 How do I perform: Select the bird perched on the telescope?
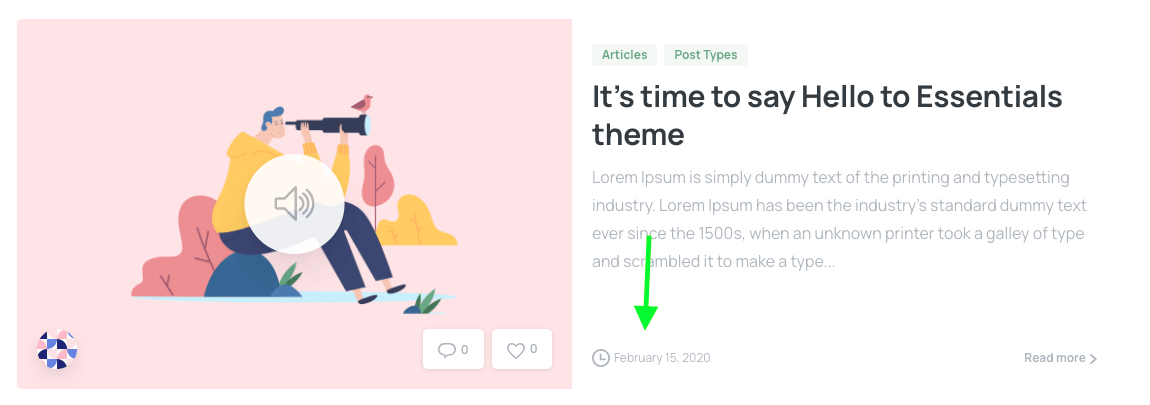362,103
